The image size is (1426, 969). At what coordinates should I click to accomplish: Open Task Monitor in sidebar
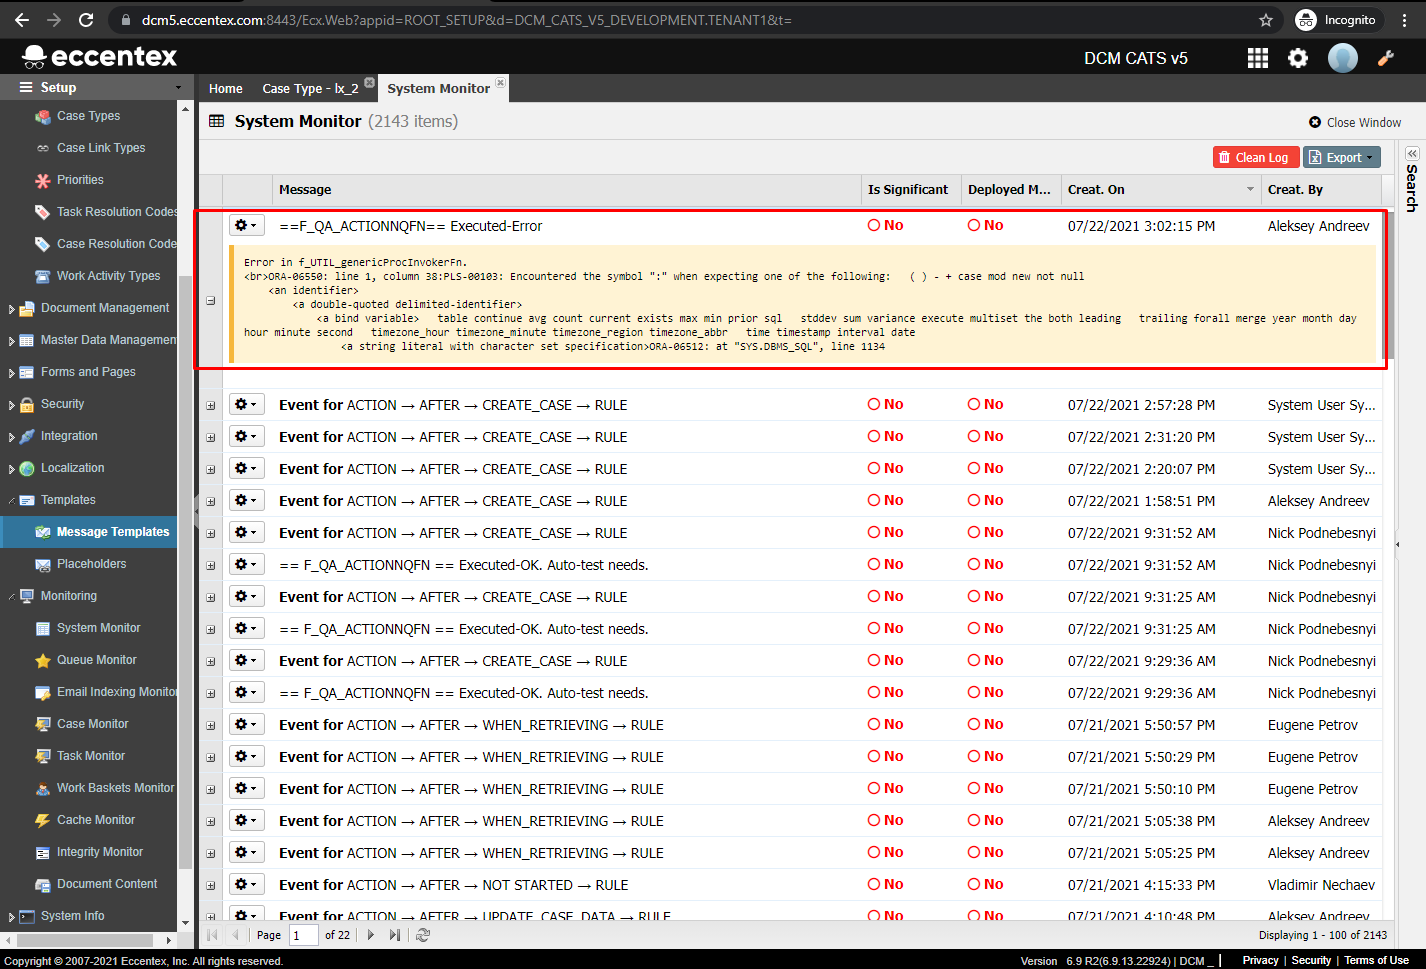[91, 756]
